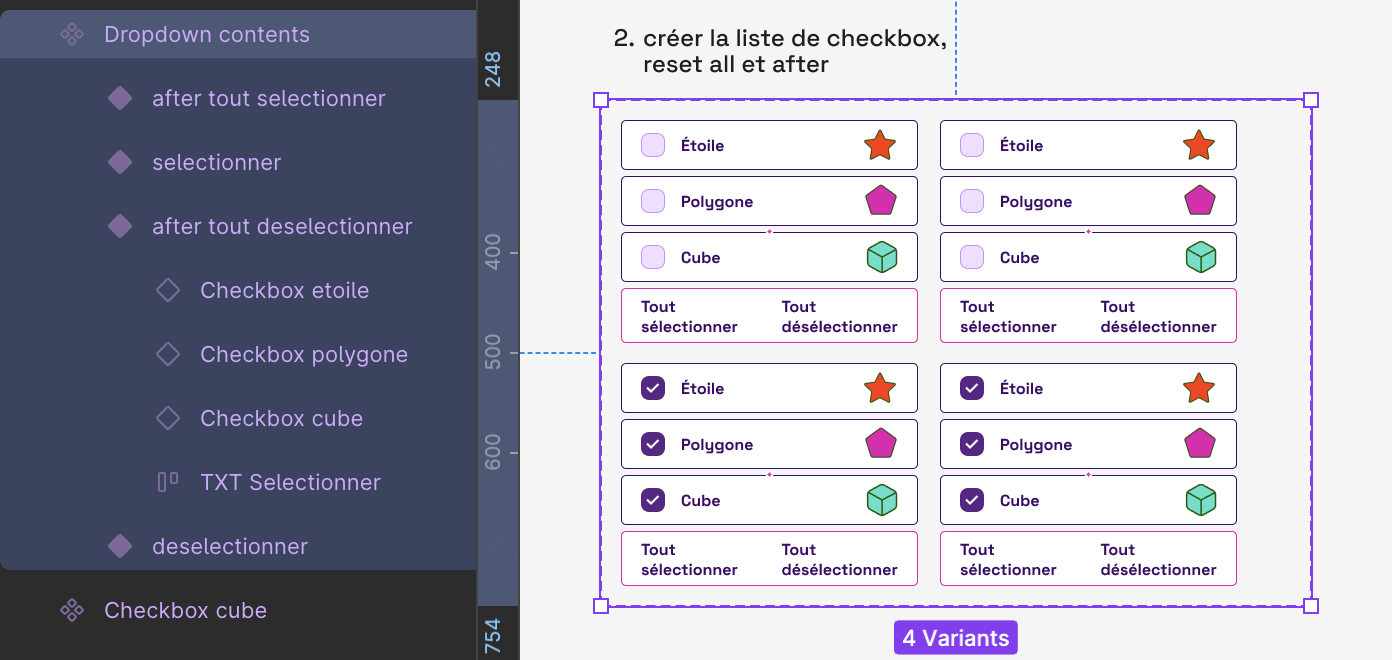
Task: Click the pink pentagon icon in top-right variant
Action: point(1199,201)
